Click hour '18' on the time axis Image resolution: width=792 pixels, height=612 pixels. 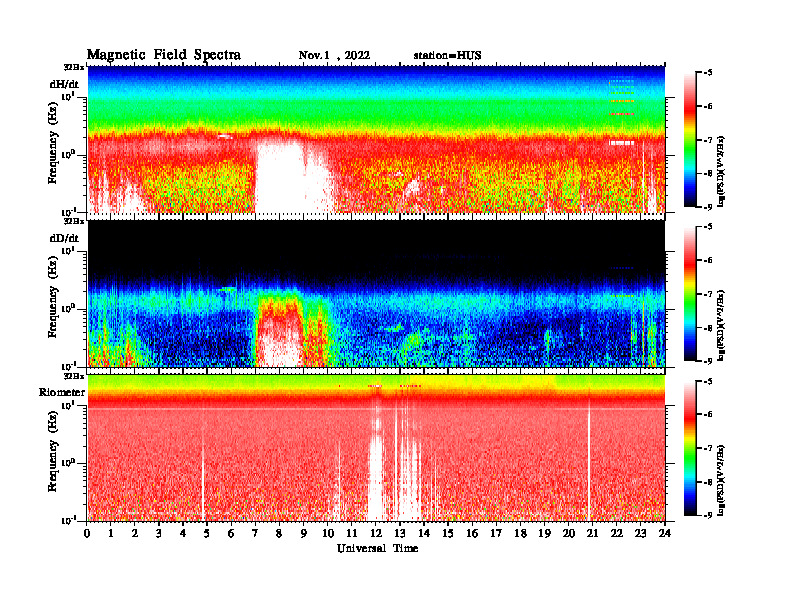520,533
